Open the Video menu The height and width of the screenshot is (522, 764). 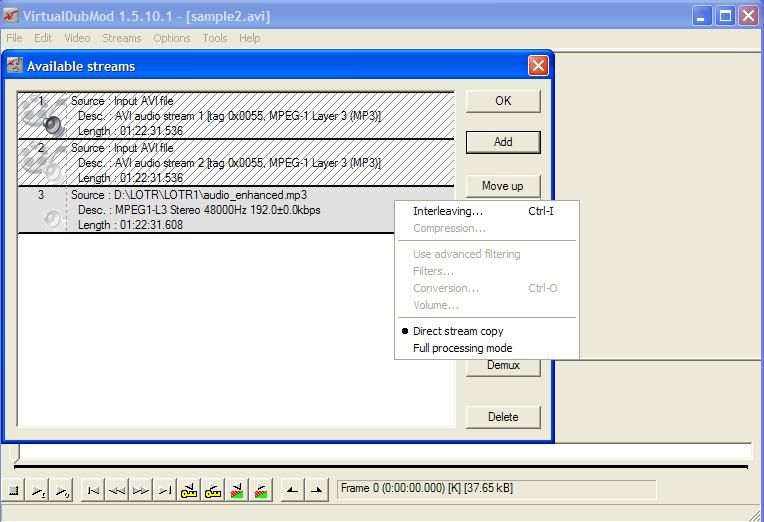[77, 38]
